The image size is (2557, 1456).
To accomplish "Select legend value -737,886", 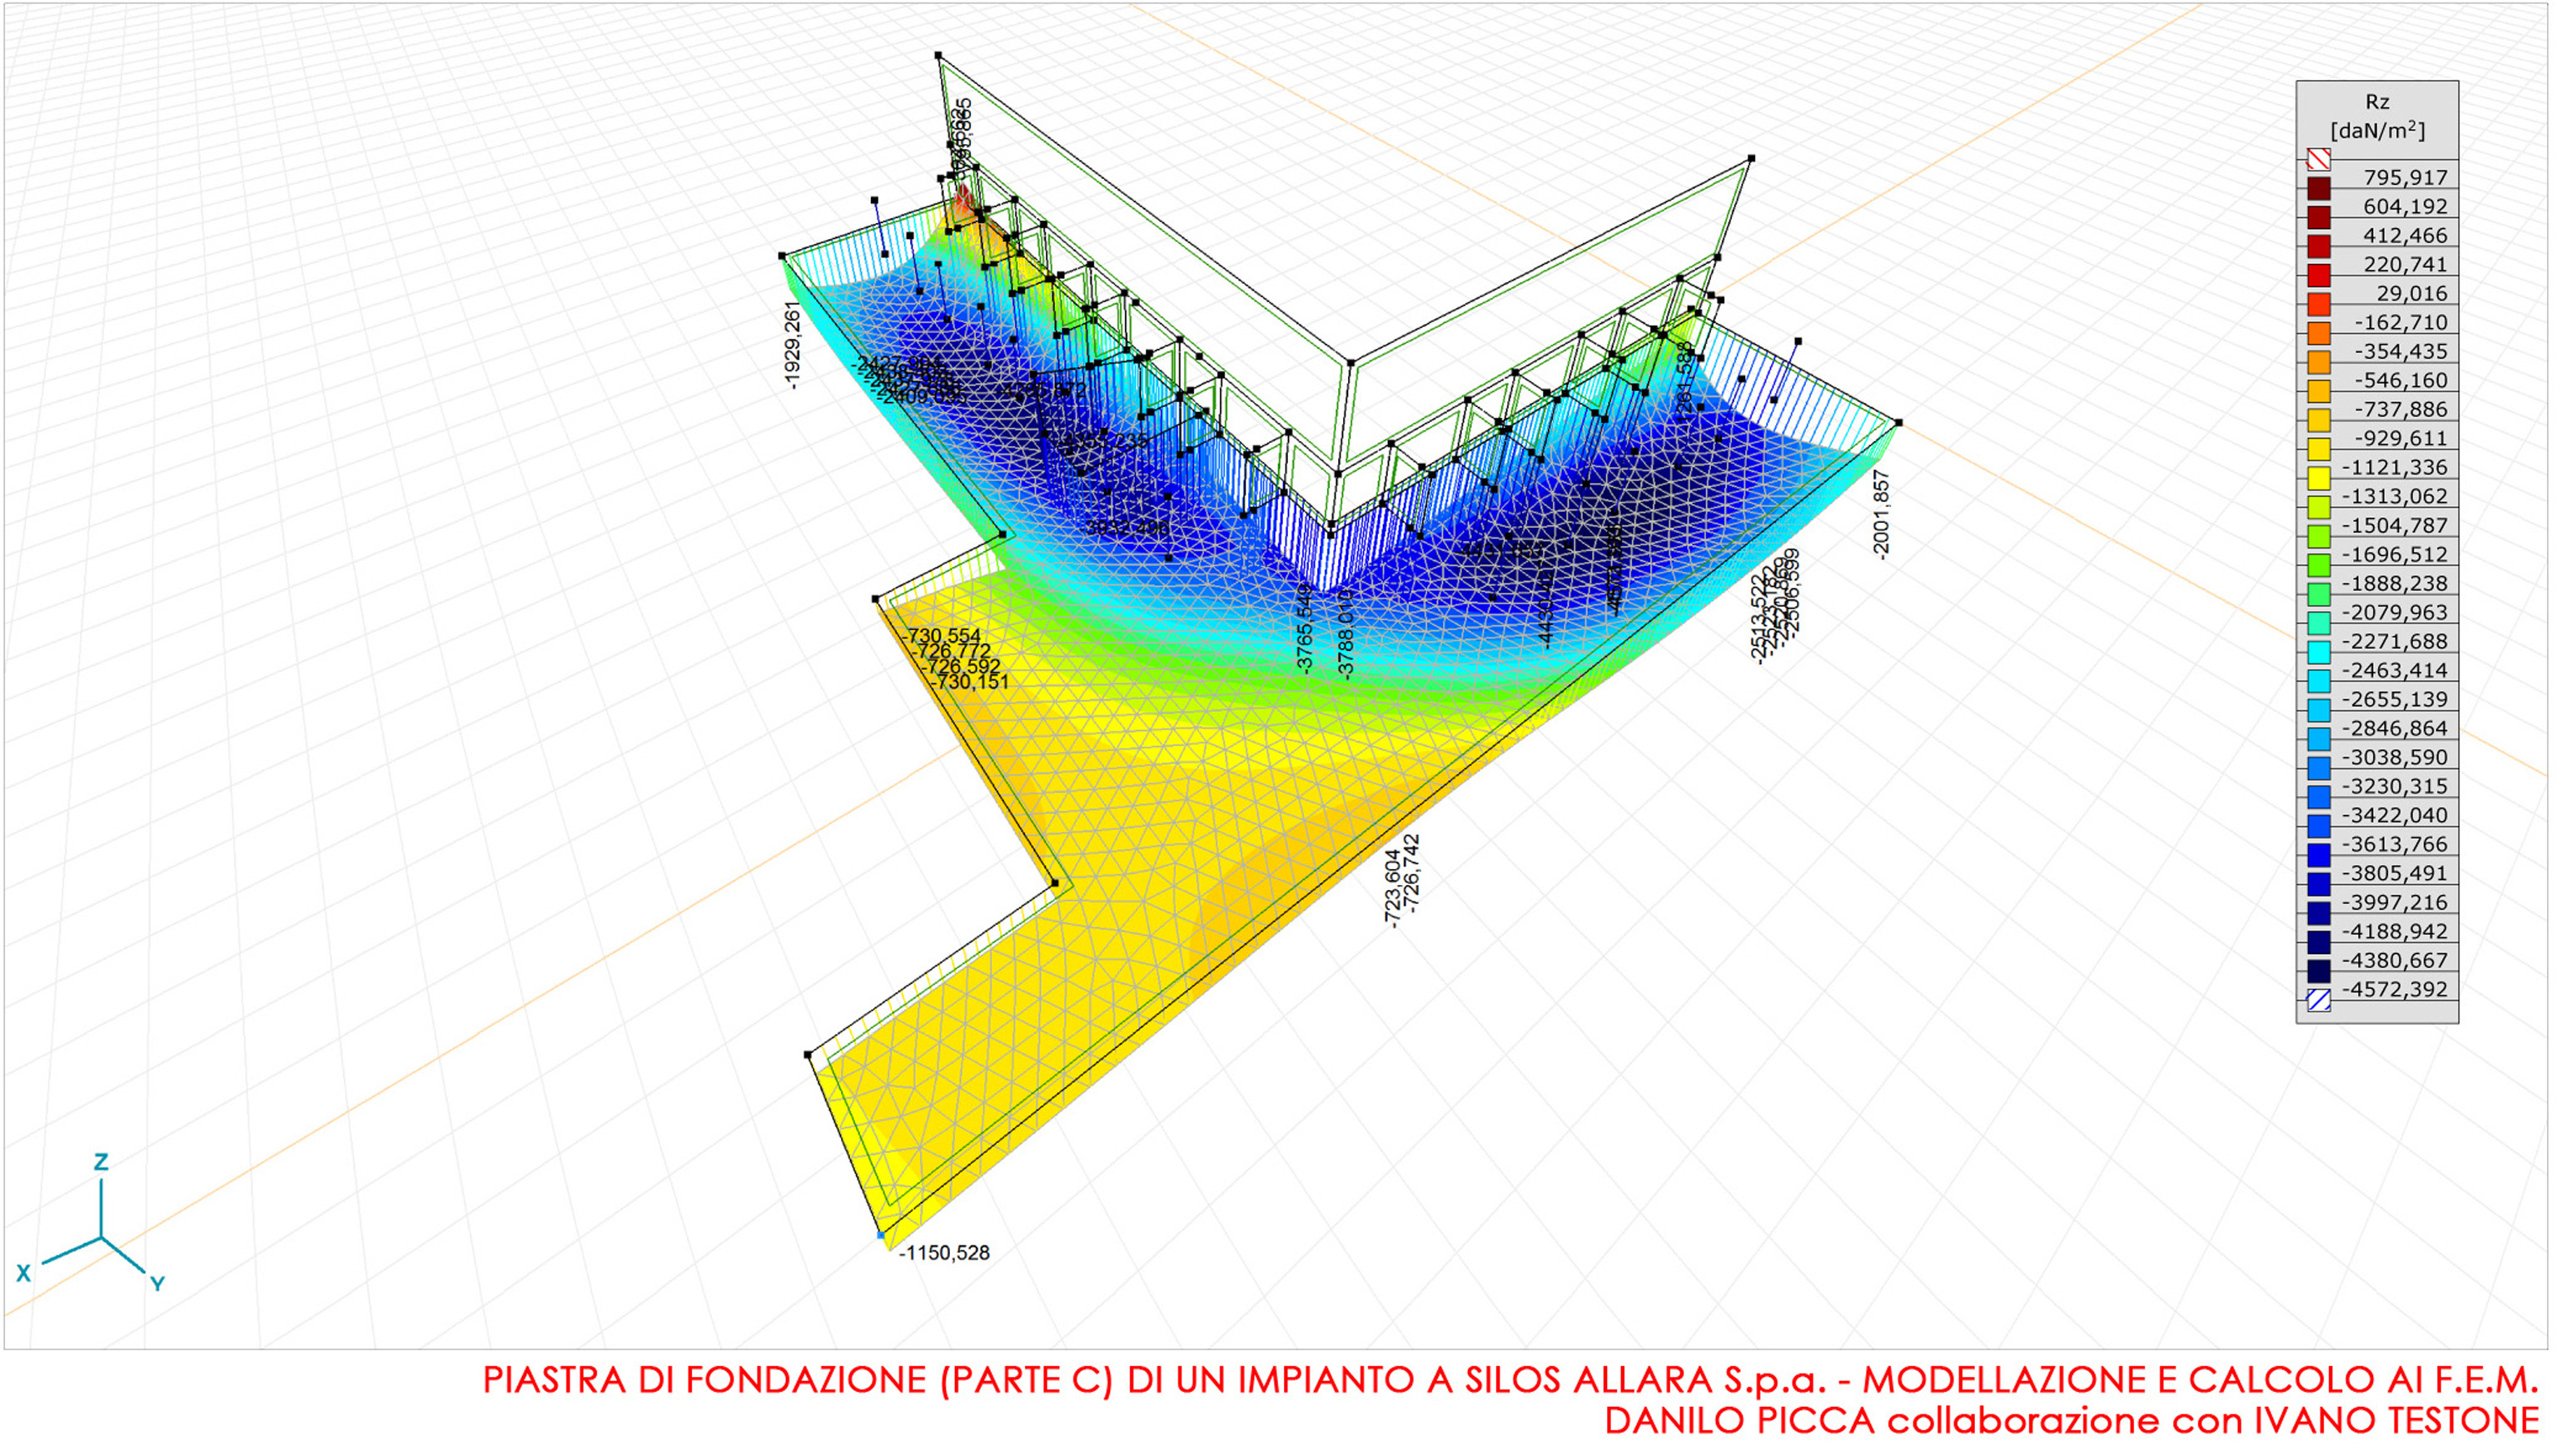I will click(x=2401, y=409).
